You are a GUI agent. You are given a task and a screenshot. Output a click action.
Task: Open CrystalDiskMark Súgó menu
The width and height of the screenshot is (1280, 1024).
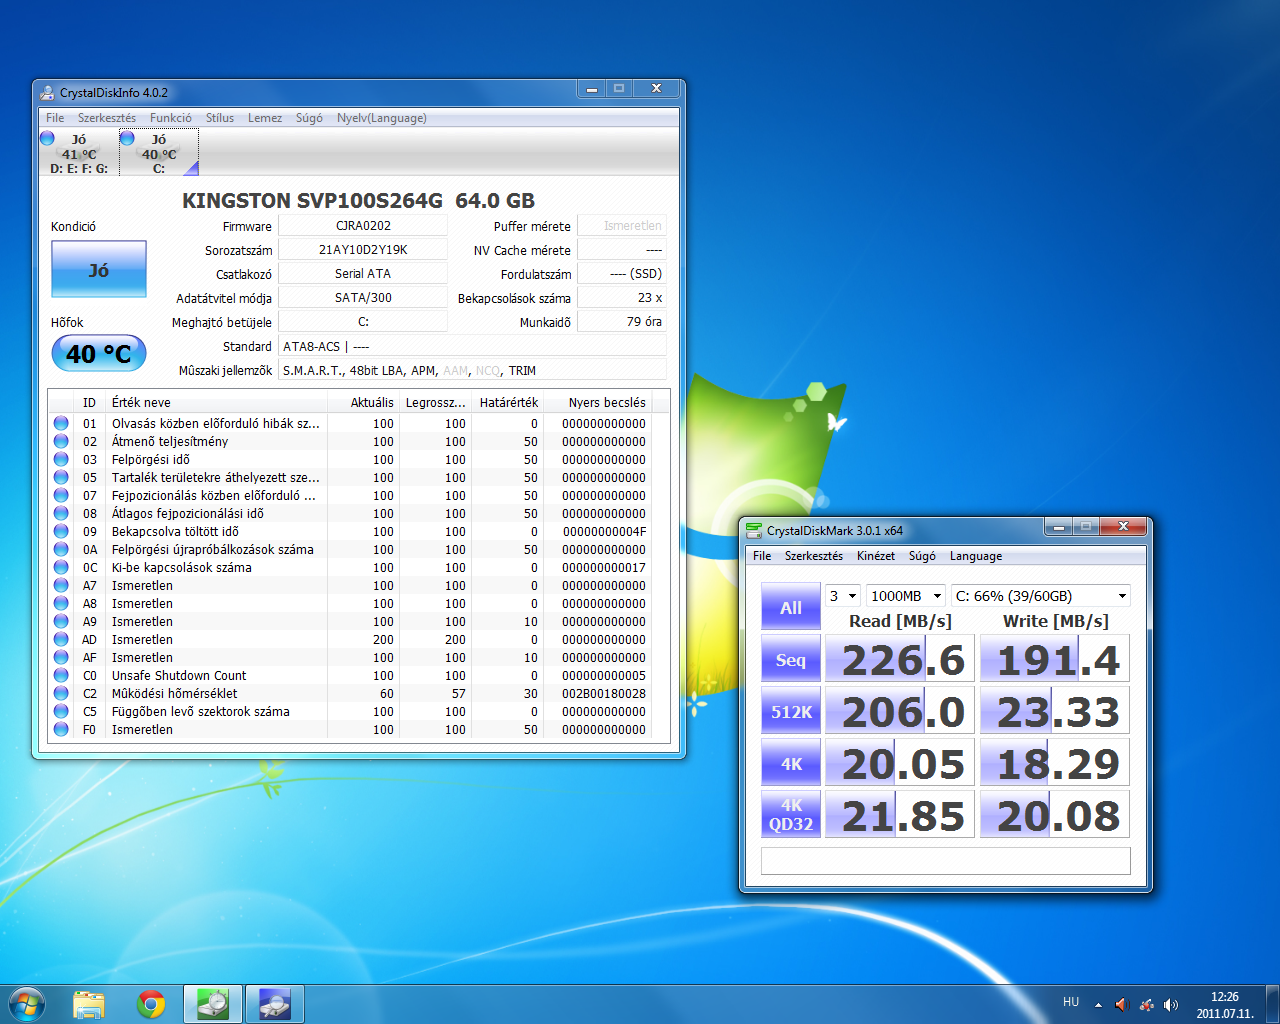click(x=922, y=556)
